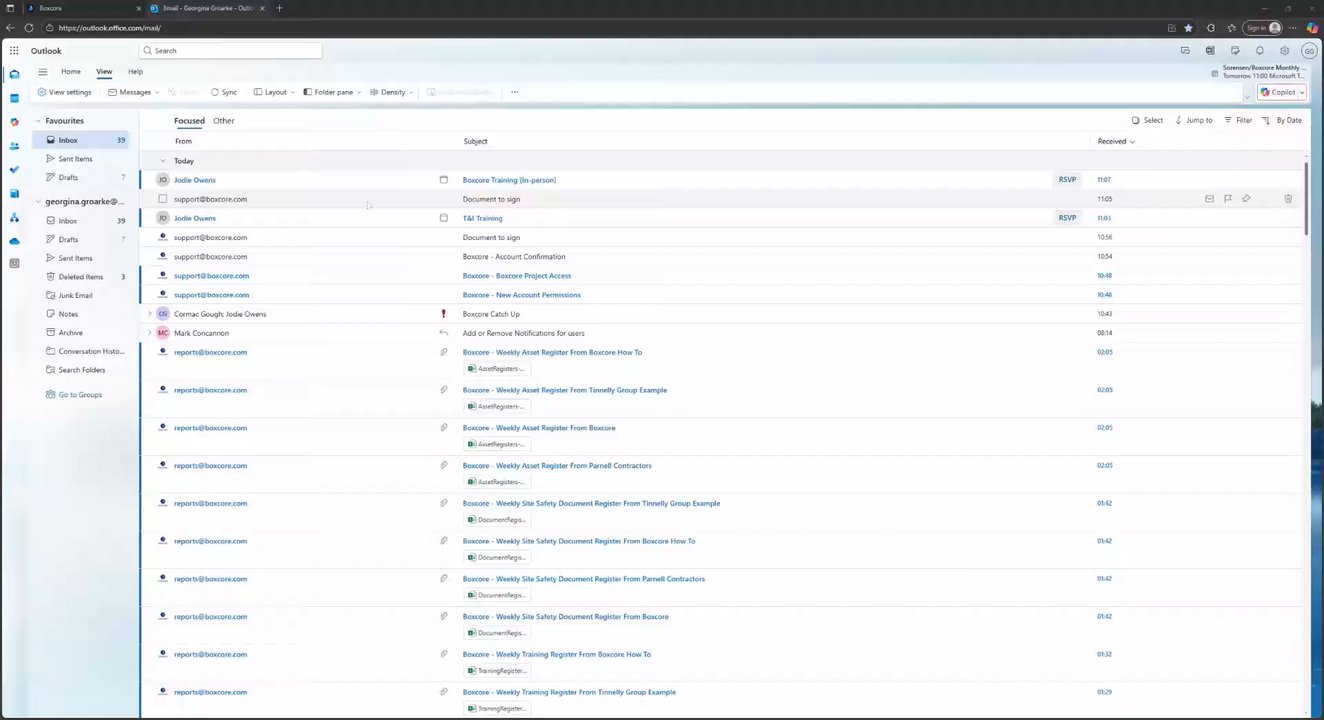This screenshot has width=1324, height=720.
Task: Open the Settings gear in Outlook header
Action: (1285, 50)
